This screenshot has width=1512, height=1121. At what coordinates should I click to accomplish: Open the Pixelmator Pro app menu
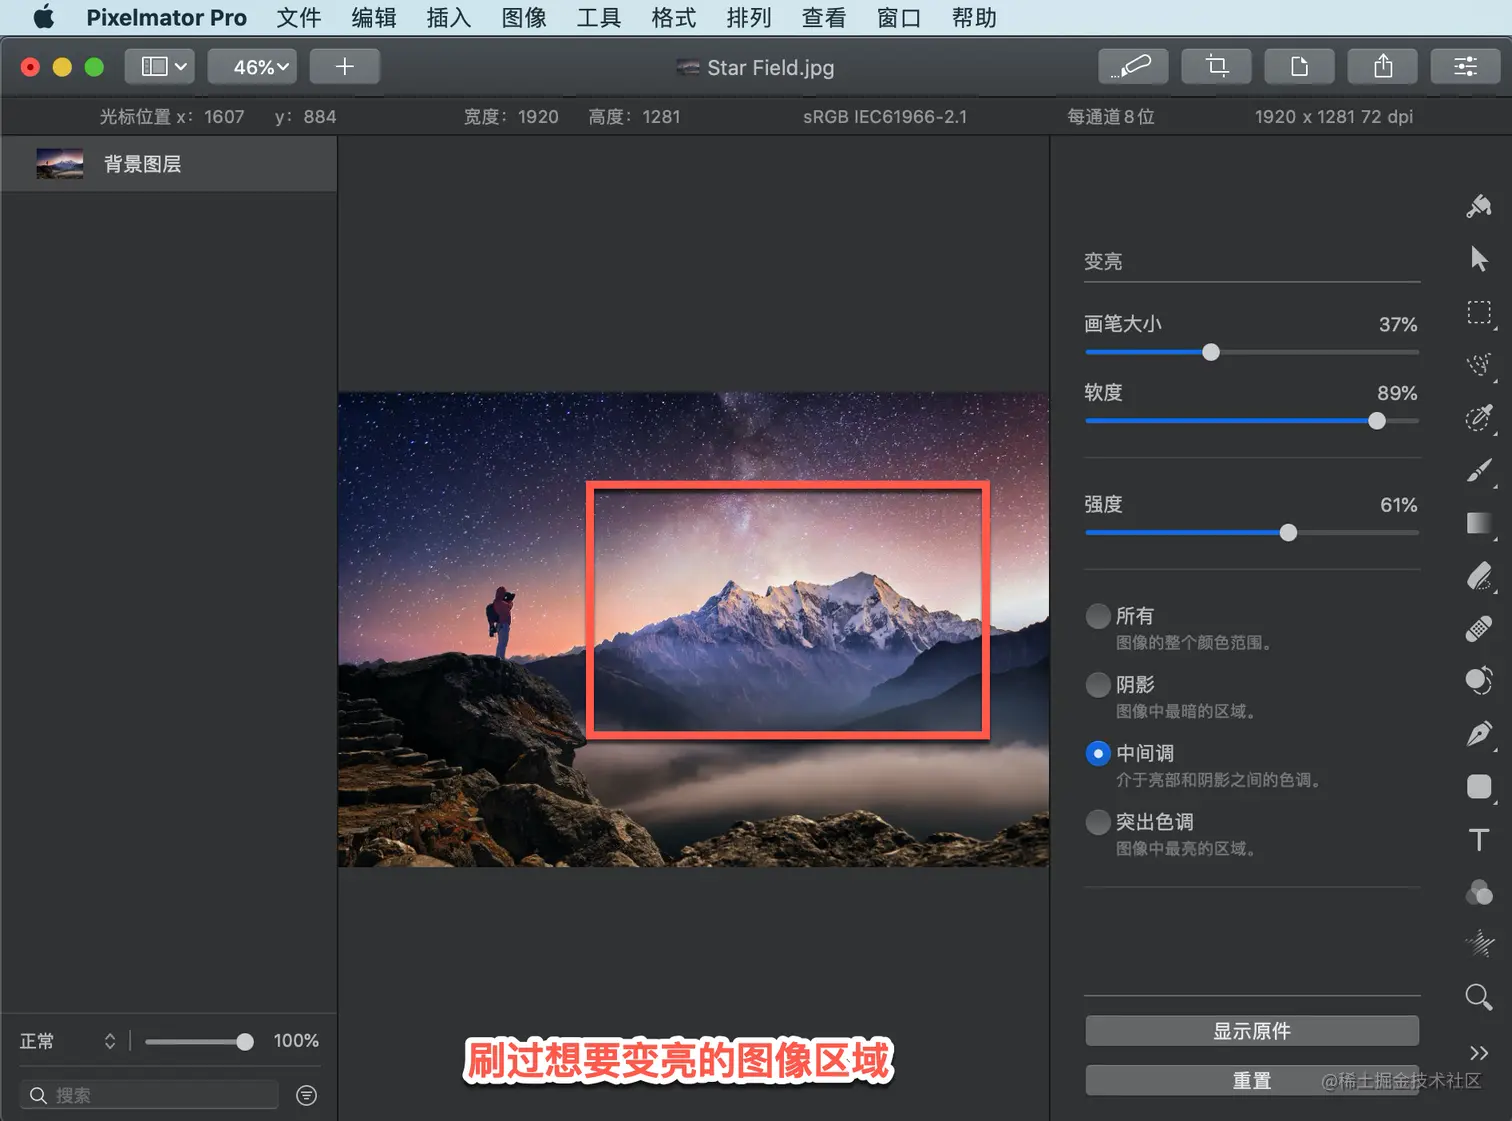click(x=166, y=18)
